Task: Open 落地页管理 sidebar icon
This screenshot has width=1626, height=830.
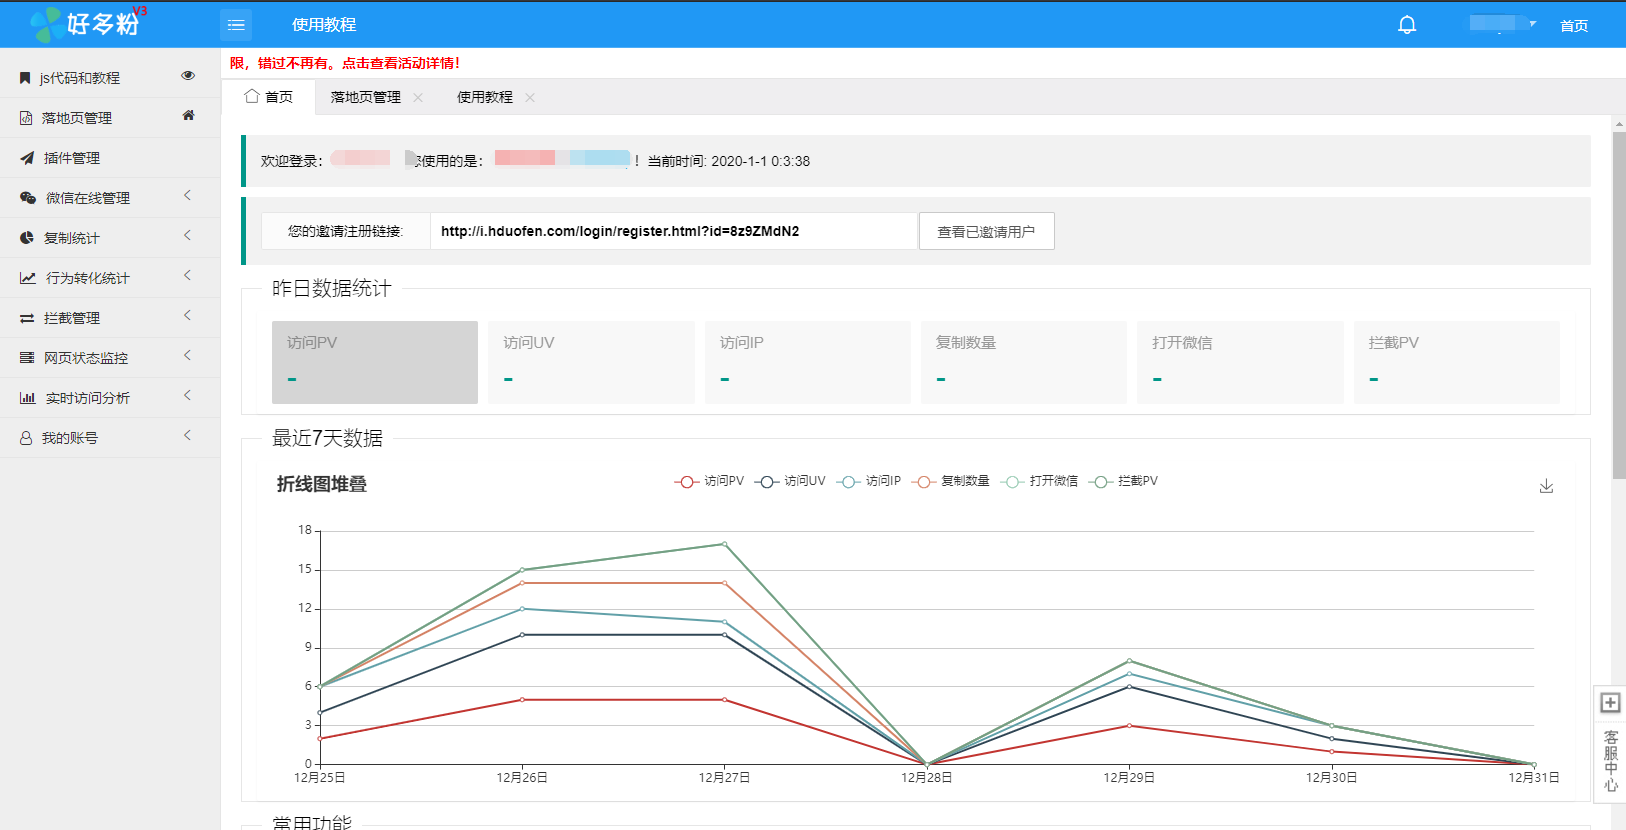Action: pos(26,118)
